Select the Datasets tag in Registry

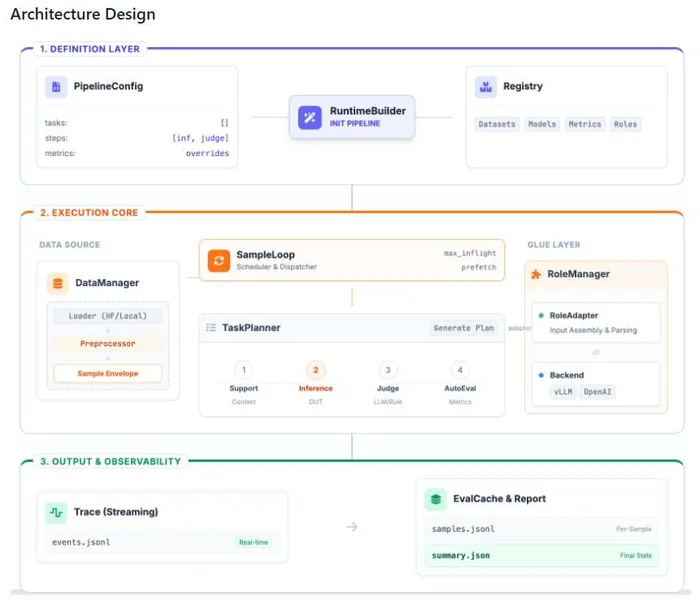pyautogui.click(x=497, y=124)
